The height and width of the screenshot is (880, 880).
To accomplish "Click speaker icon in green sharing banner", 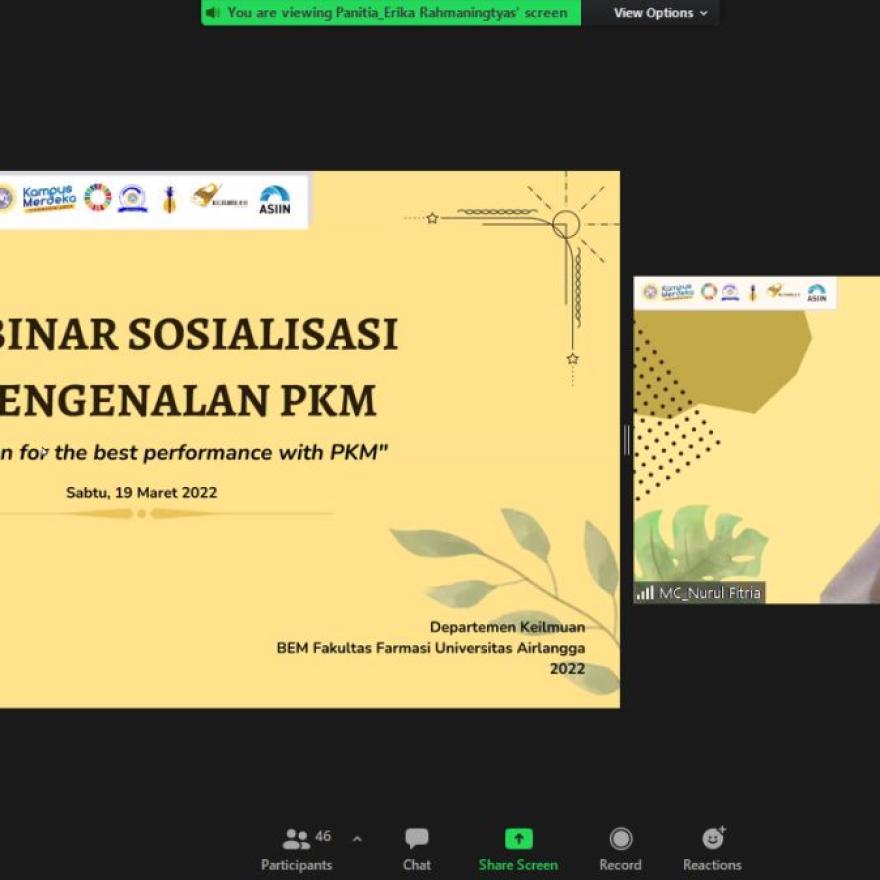I will tap(212, 13).
